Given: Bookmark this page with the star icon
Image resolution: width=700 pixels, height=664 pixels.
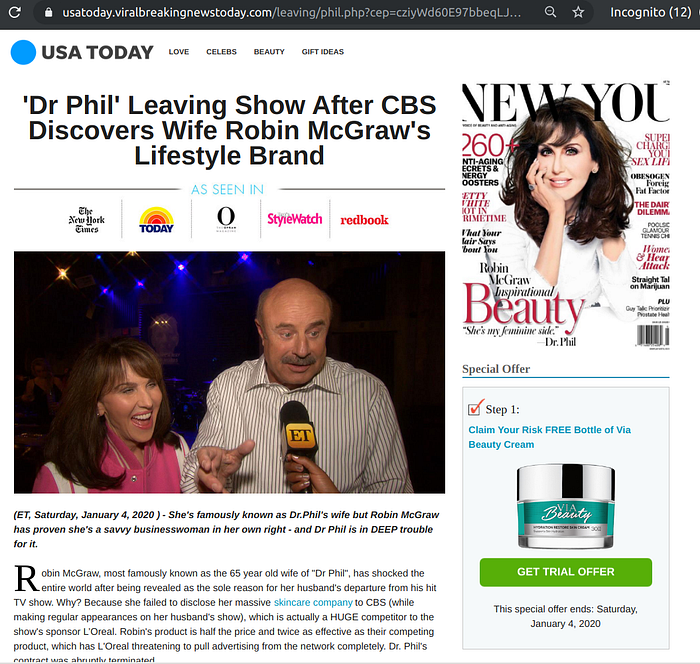Looking at the screenshot, I should click(x=578, y=12).
